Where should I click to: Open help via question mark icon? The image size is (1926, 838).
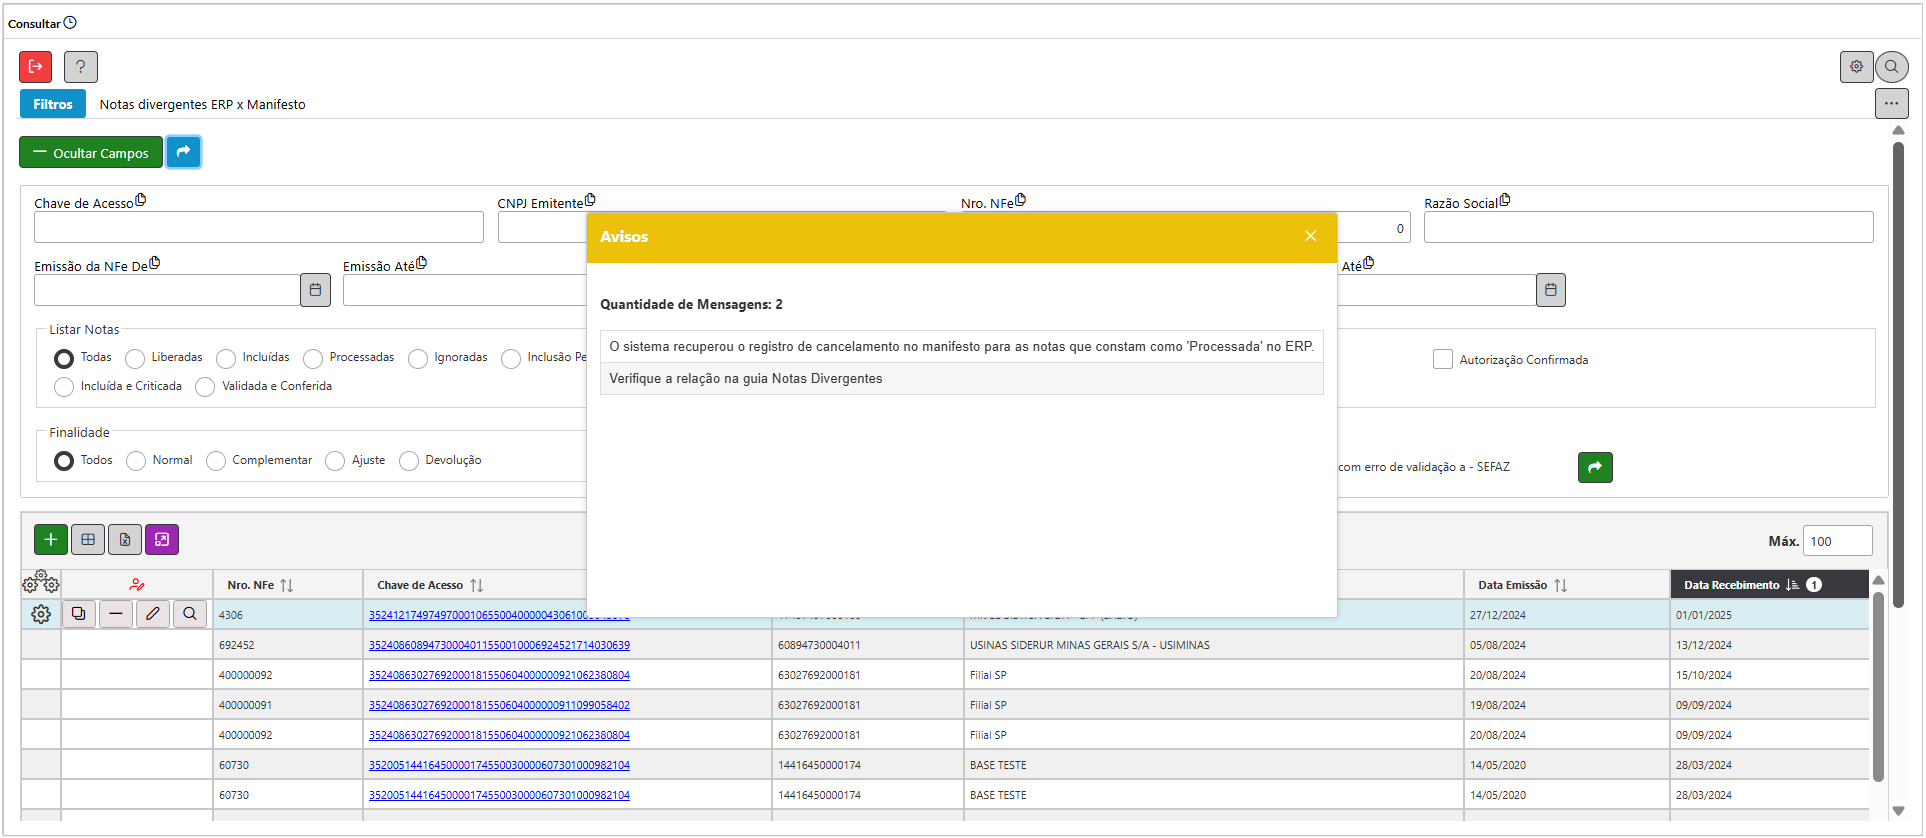coord(81,67)
